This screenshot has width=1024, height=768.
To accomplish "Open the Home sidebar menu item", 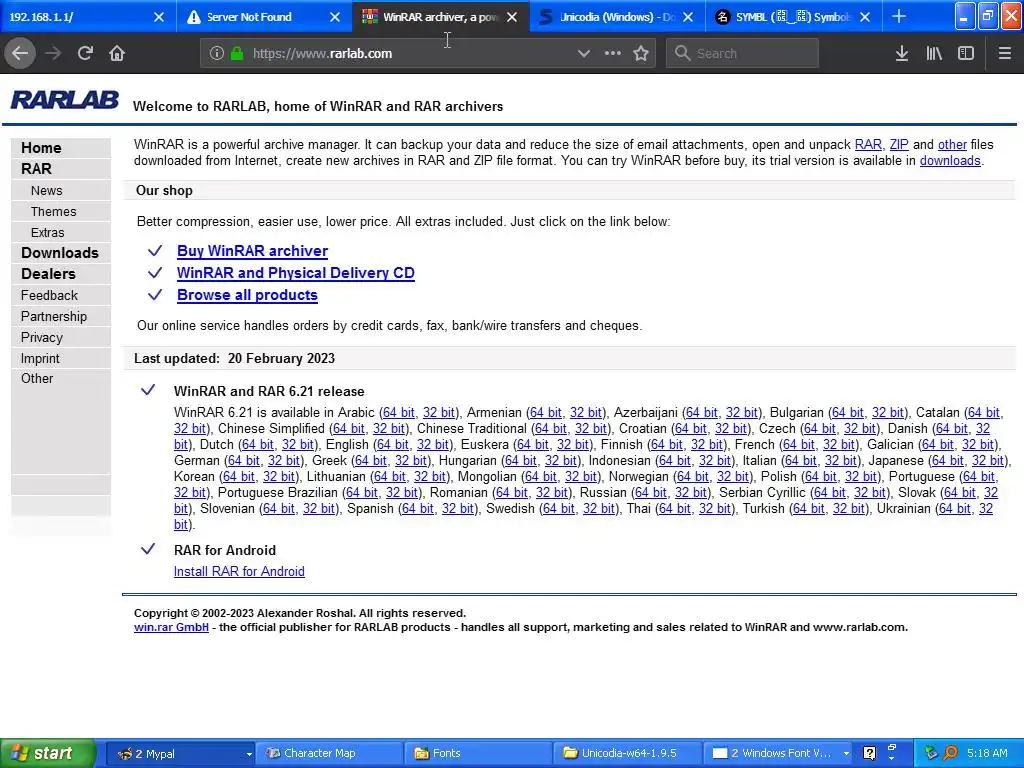I will pos(41,148).
